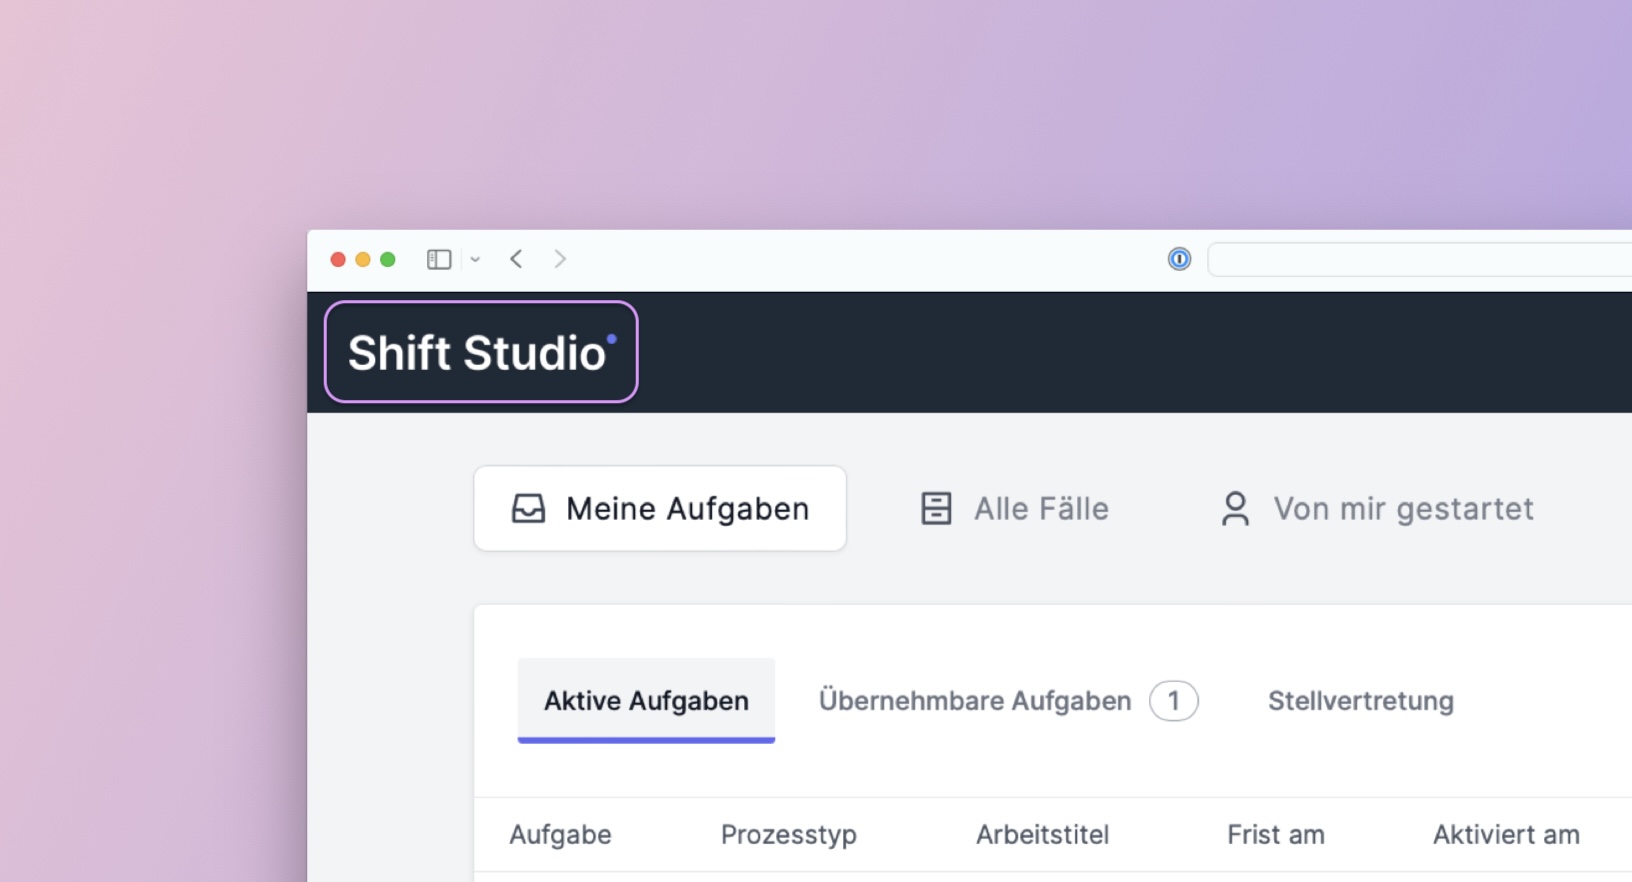Expand the sidebar options chevron
The height and width of the screenshot is (882, 1632).
(476, 260)
